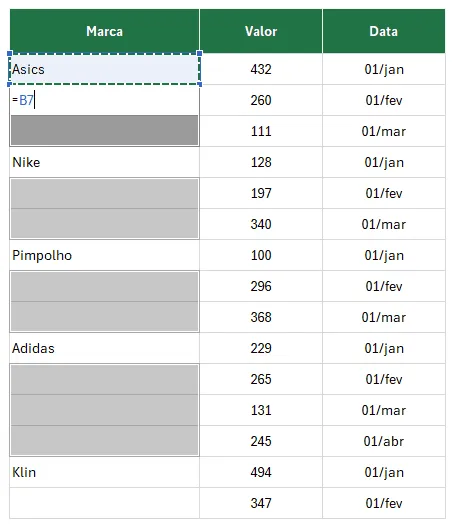This screenshot has width=454, height=526.
Task: Click the empty white cell beside value 347
Action: (104, 503)
